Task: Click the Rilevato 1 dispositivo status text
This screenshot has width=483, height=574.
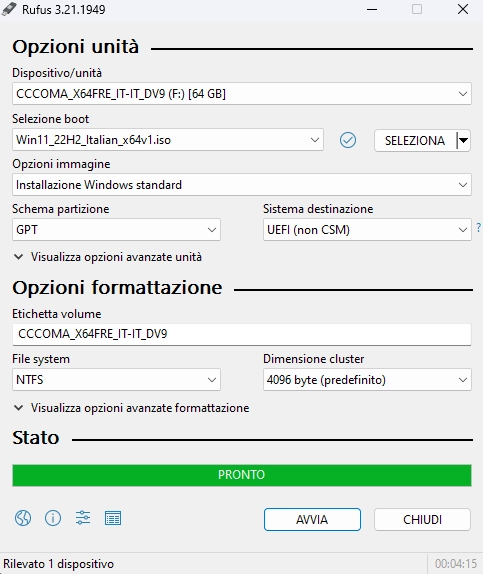Action: pyautogui.click(x=59, y=564)
